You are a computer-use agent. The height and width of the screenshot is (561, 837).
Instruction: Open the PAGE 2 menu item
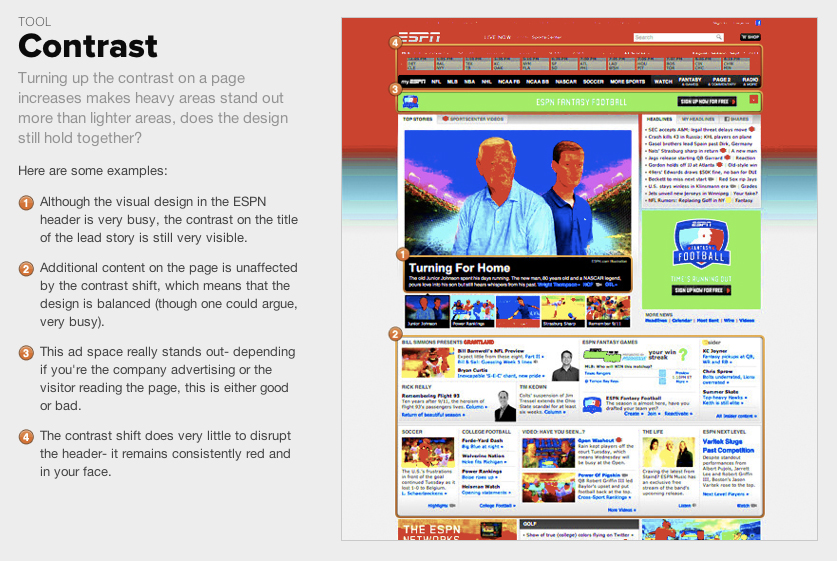pos(722,81)
